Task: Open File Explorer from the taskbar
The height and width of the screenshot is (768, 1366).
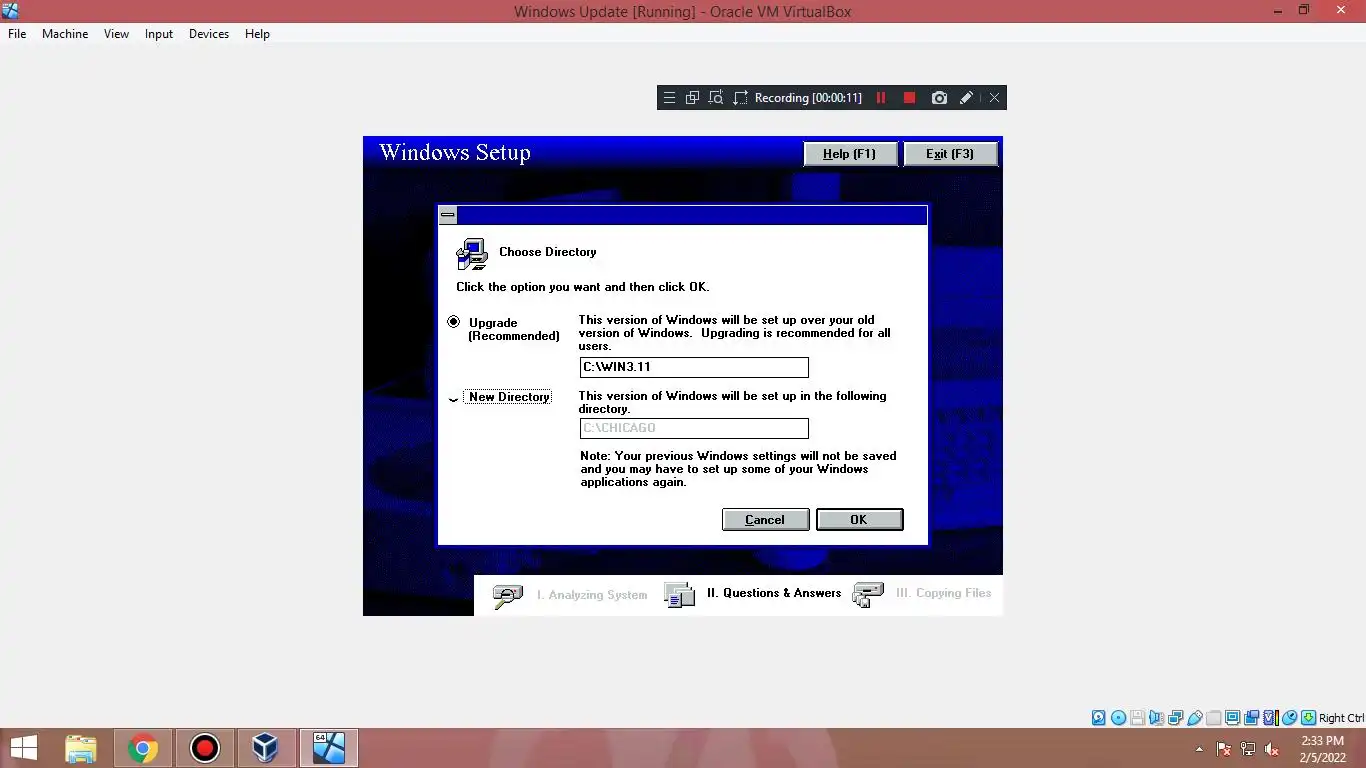Action: click(81, 748)
